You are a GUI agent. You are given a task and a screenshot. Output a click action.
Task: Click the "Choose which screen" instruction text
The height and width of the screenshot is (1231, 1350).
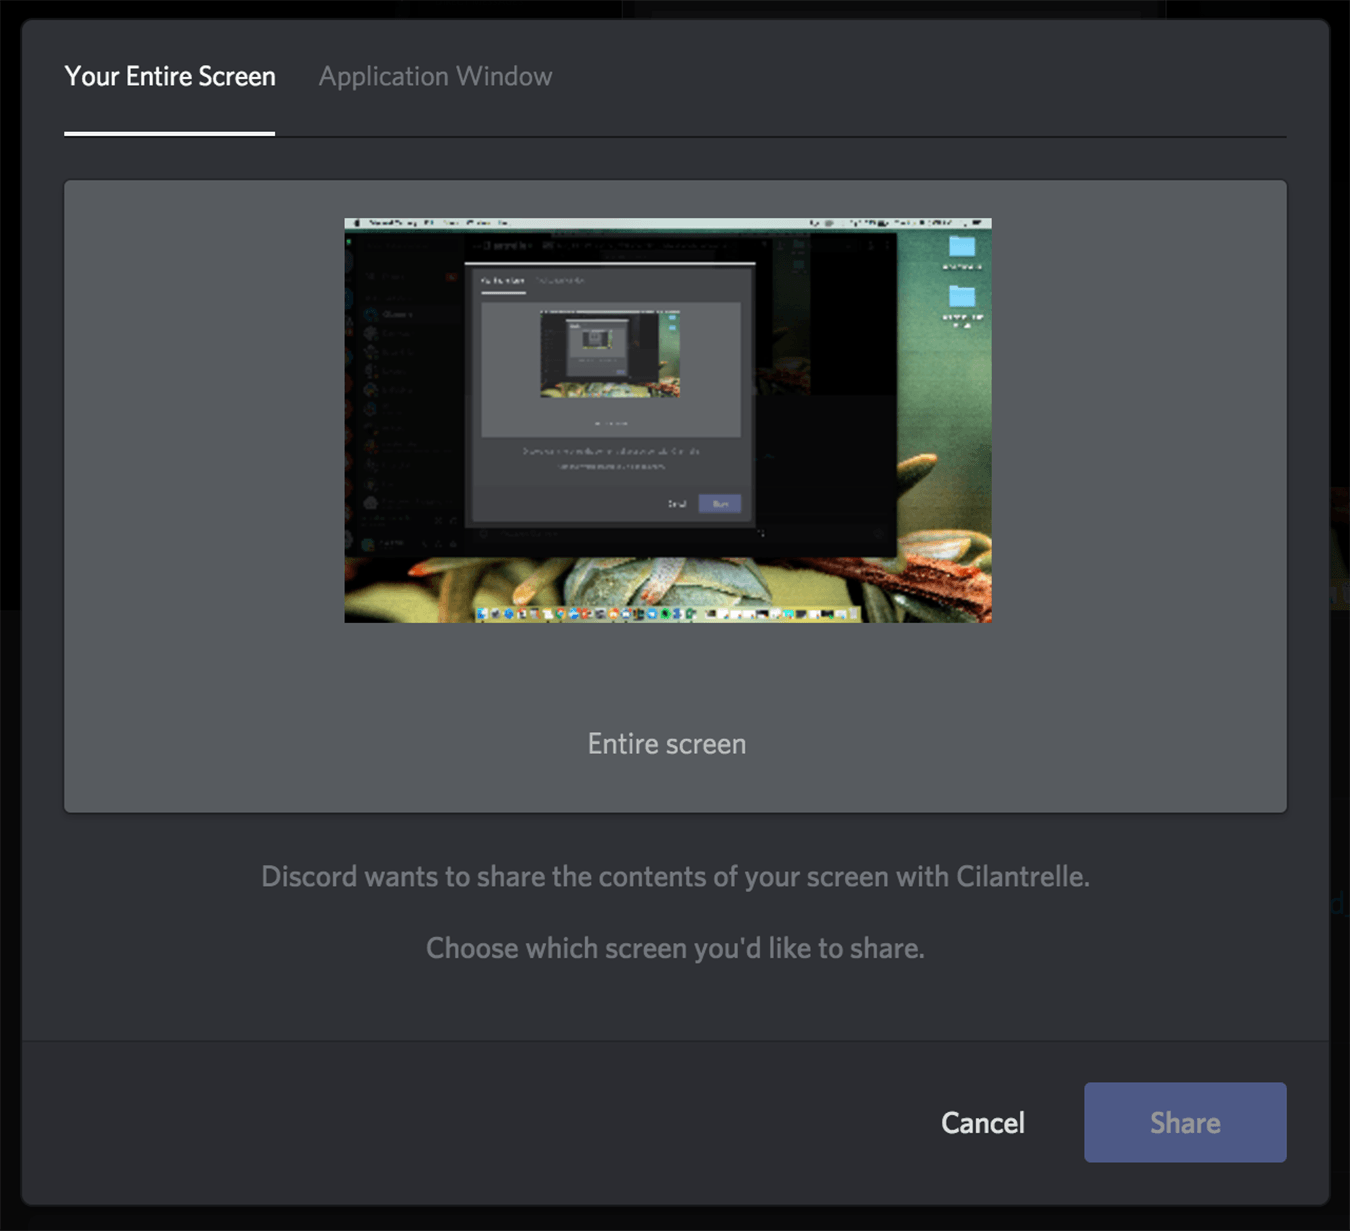click(x=675, y=948)
